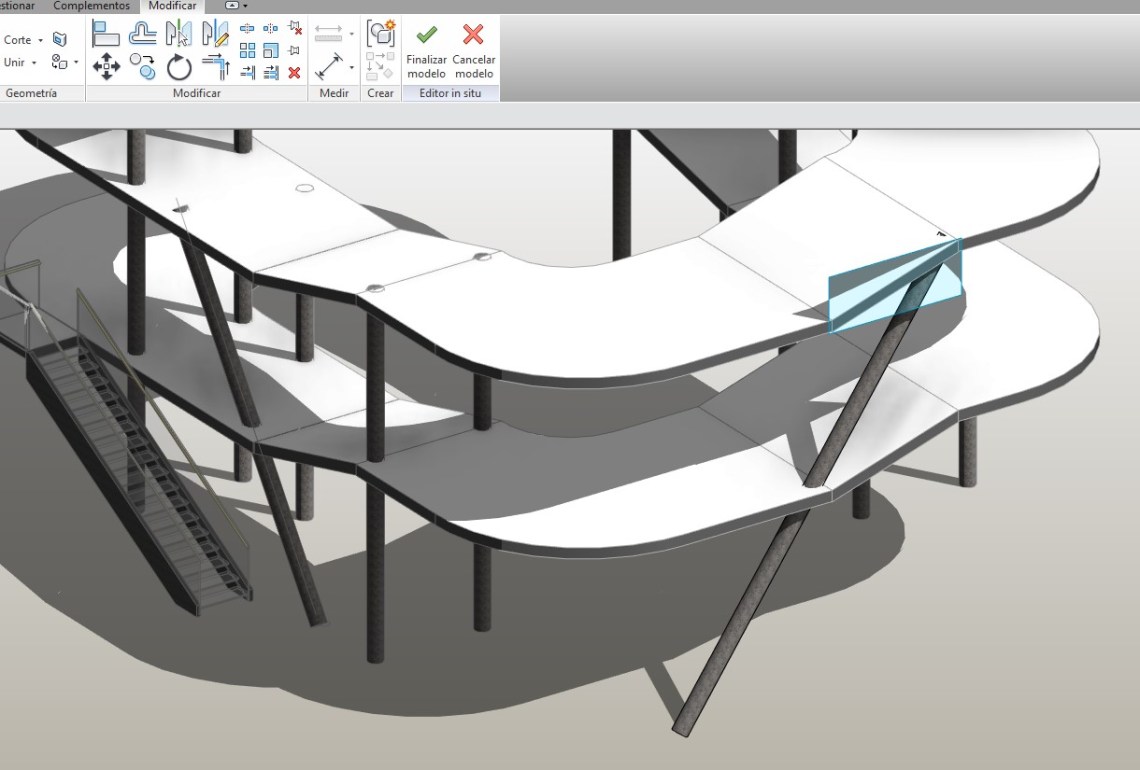Select the Offset tool
Image resolution: width=1140 pixels, height=770 pixels.
point(143,34)
